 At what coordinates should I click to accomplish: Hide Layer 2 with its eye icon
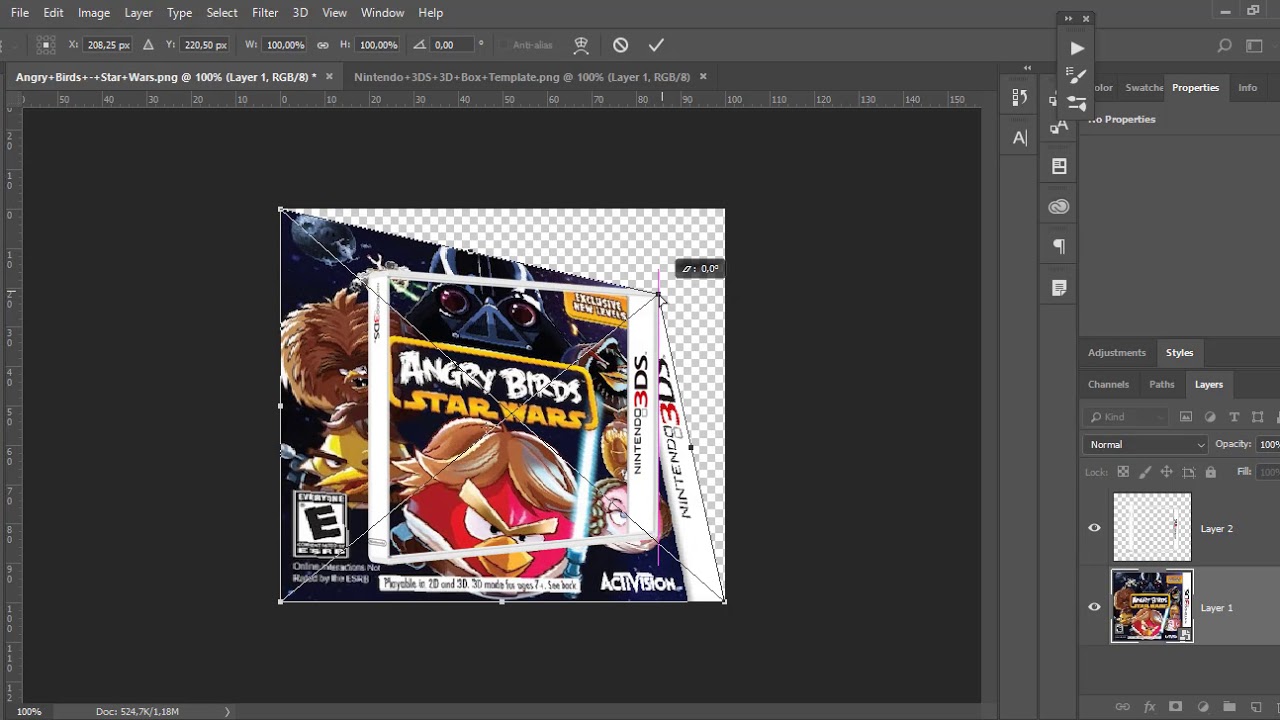[1094, 528]
